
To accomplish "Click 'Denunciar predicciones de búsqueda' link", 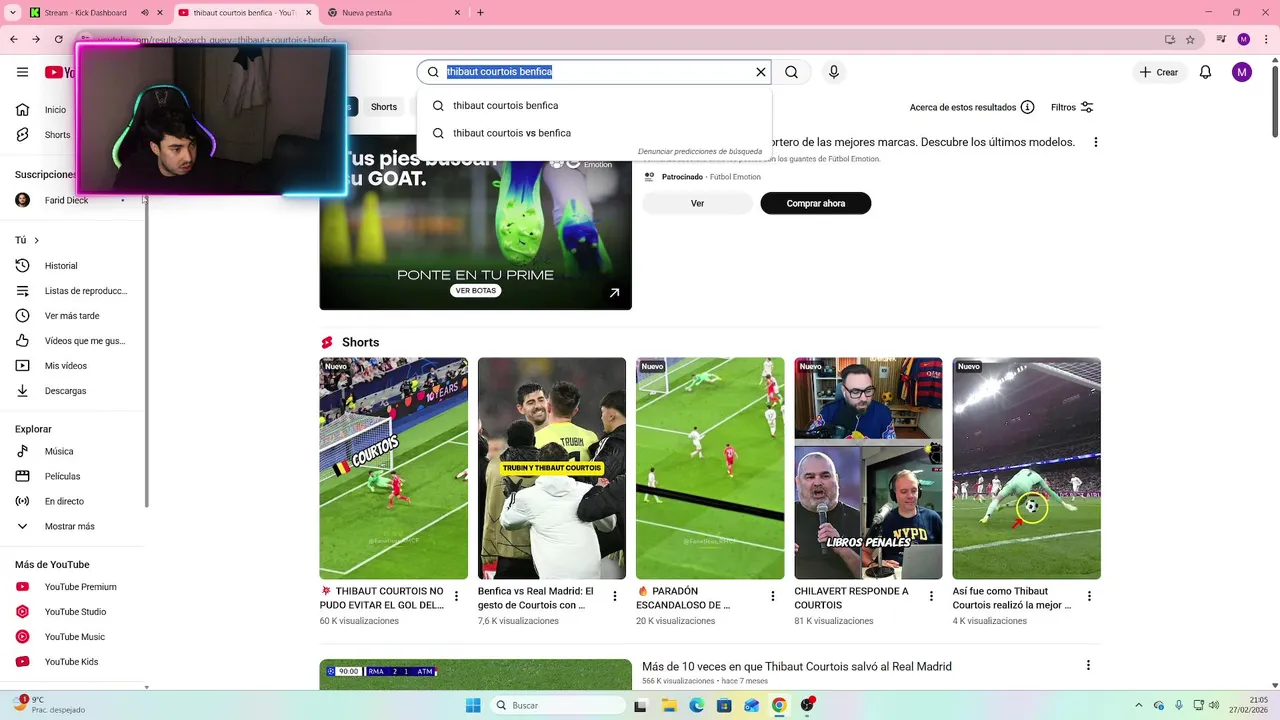I will click(x=700, y=151).
